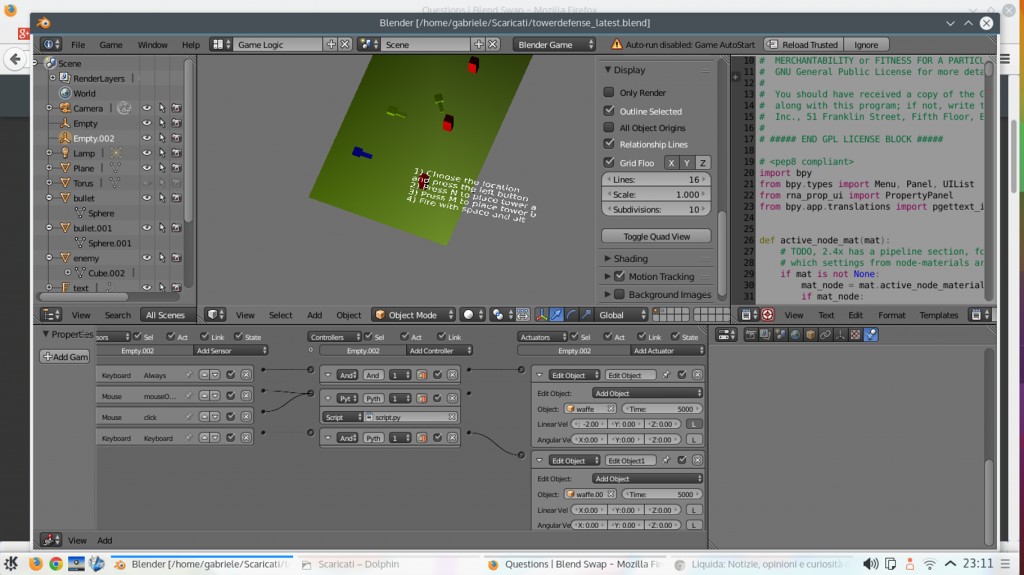Viewport: 1024px width, 575px height.
Task: Open the Templates menu in text editor
Action: 938,315
